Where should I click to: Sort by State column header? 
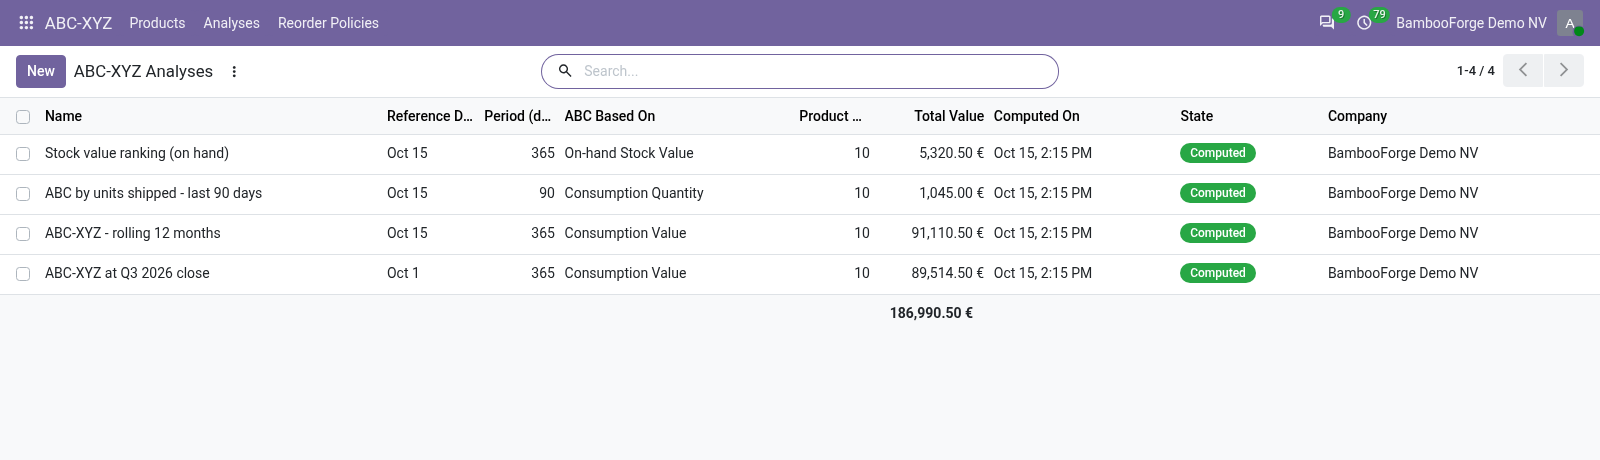[1196, 116]
